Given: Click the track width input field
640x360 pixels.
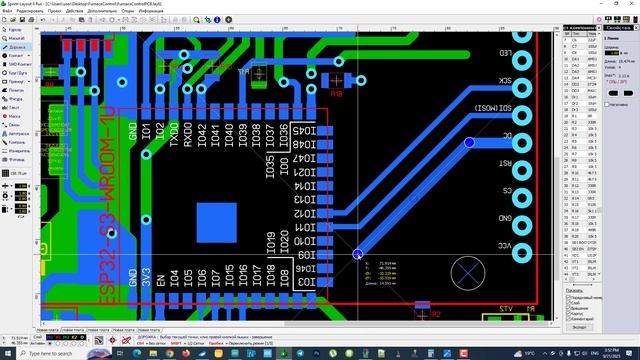Looking at the screenshot, I should tap(612, 53).
